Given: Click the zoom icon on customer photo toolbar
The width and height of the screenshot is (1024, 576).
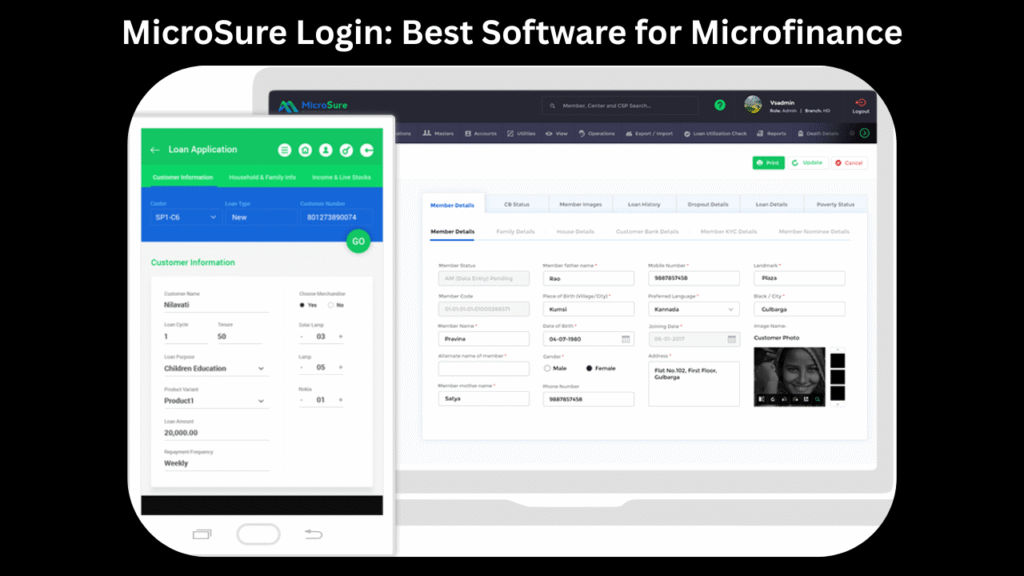Looking at the screenshot, I should click(x=817, y=399).
